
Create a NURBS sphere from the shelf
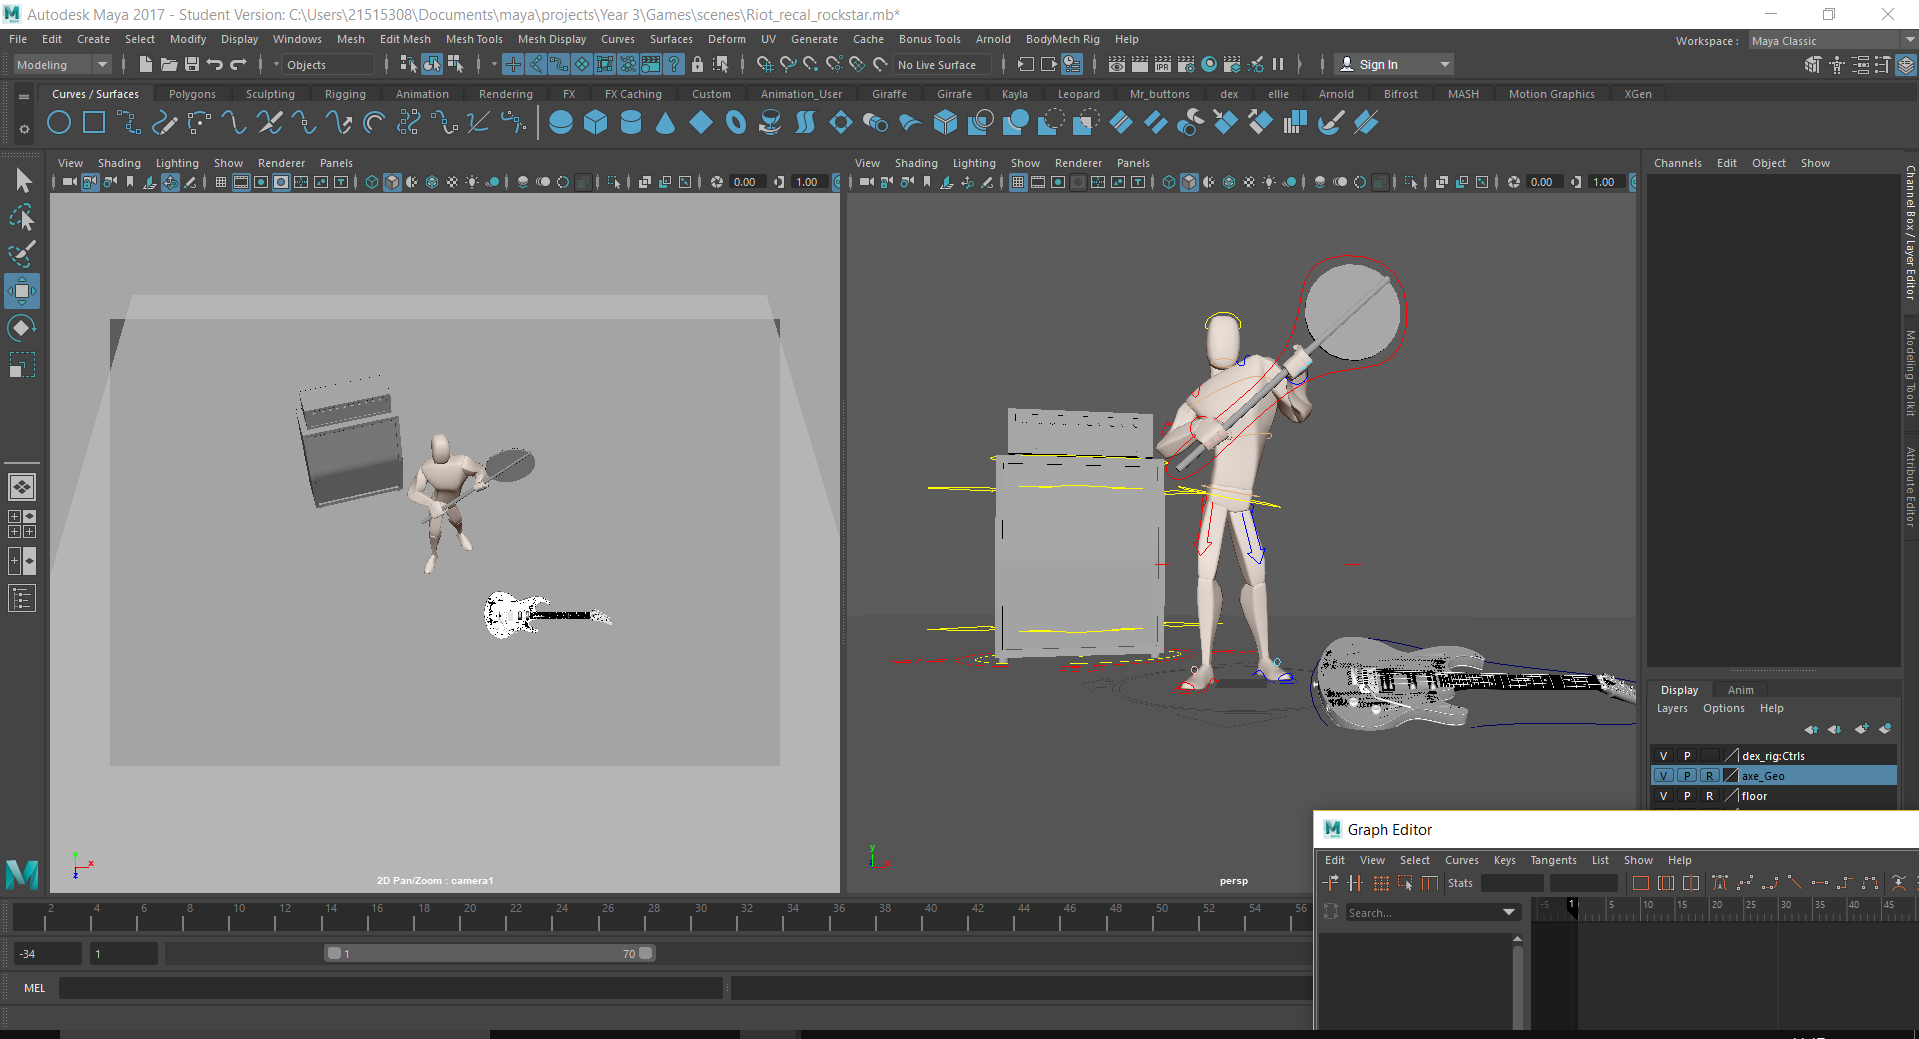561,123
